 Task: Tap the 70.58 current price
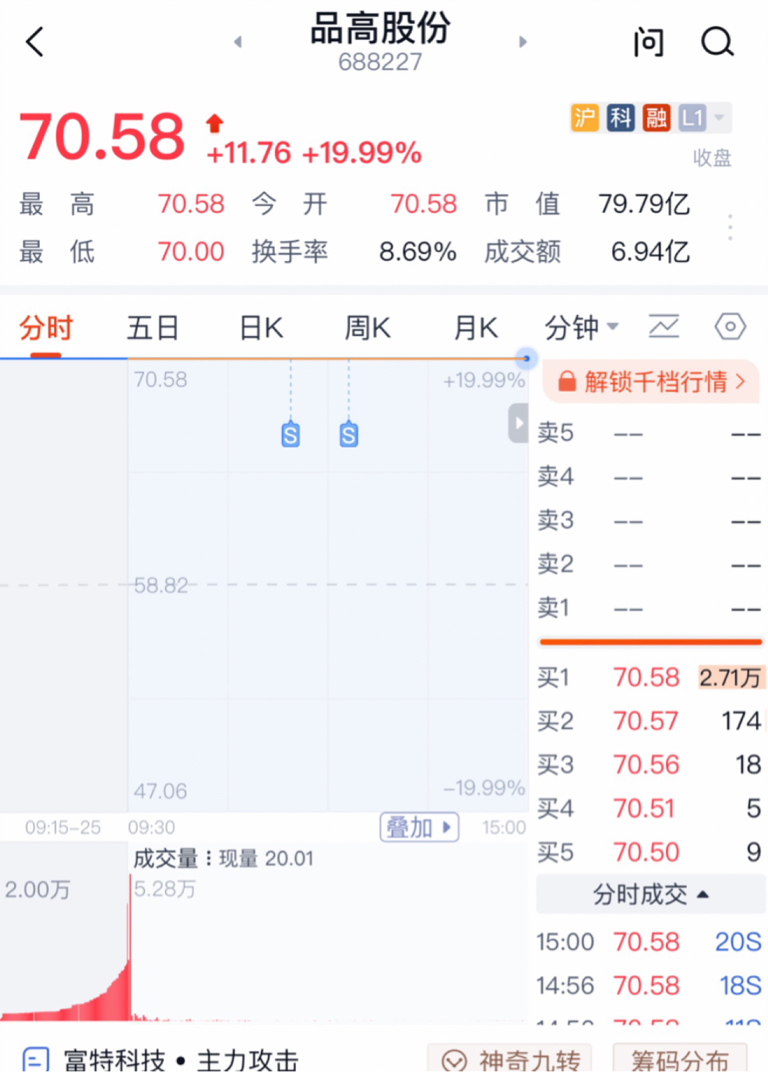(x=102, y=137)
